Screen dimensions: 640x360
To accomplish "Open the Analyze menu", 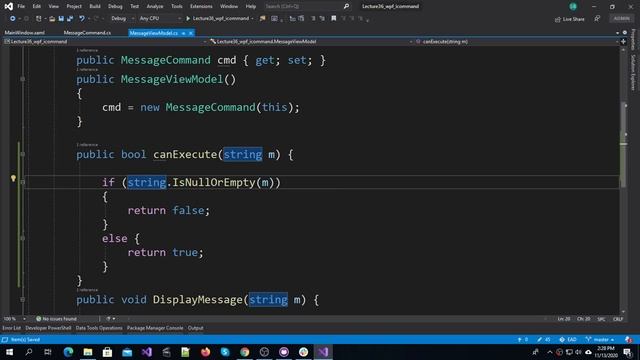I will 155,7.
